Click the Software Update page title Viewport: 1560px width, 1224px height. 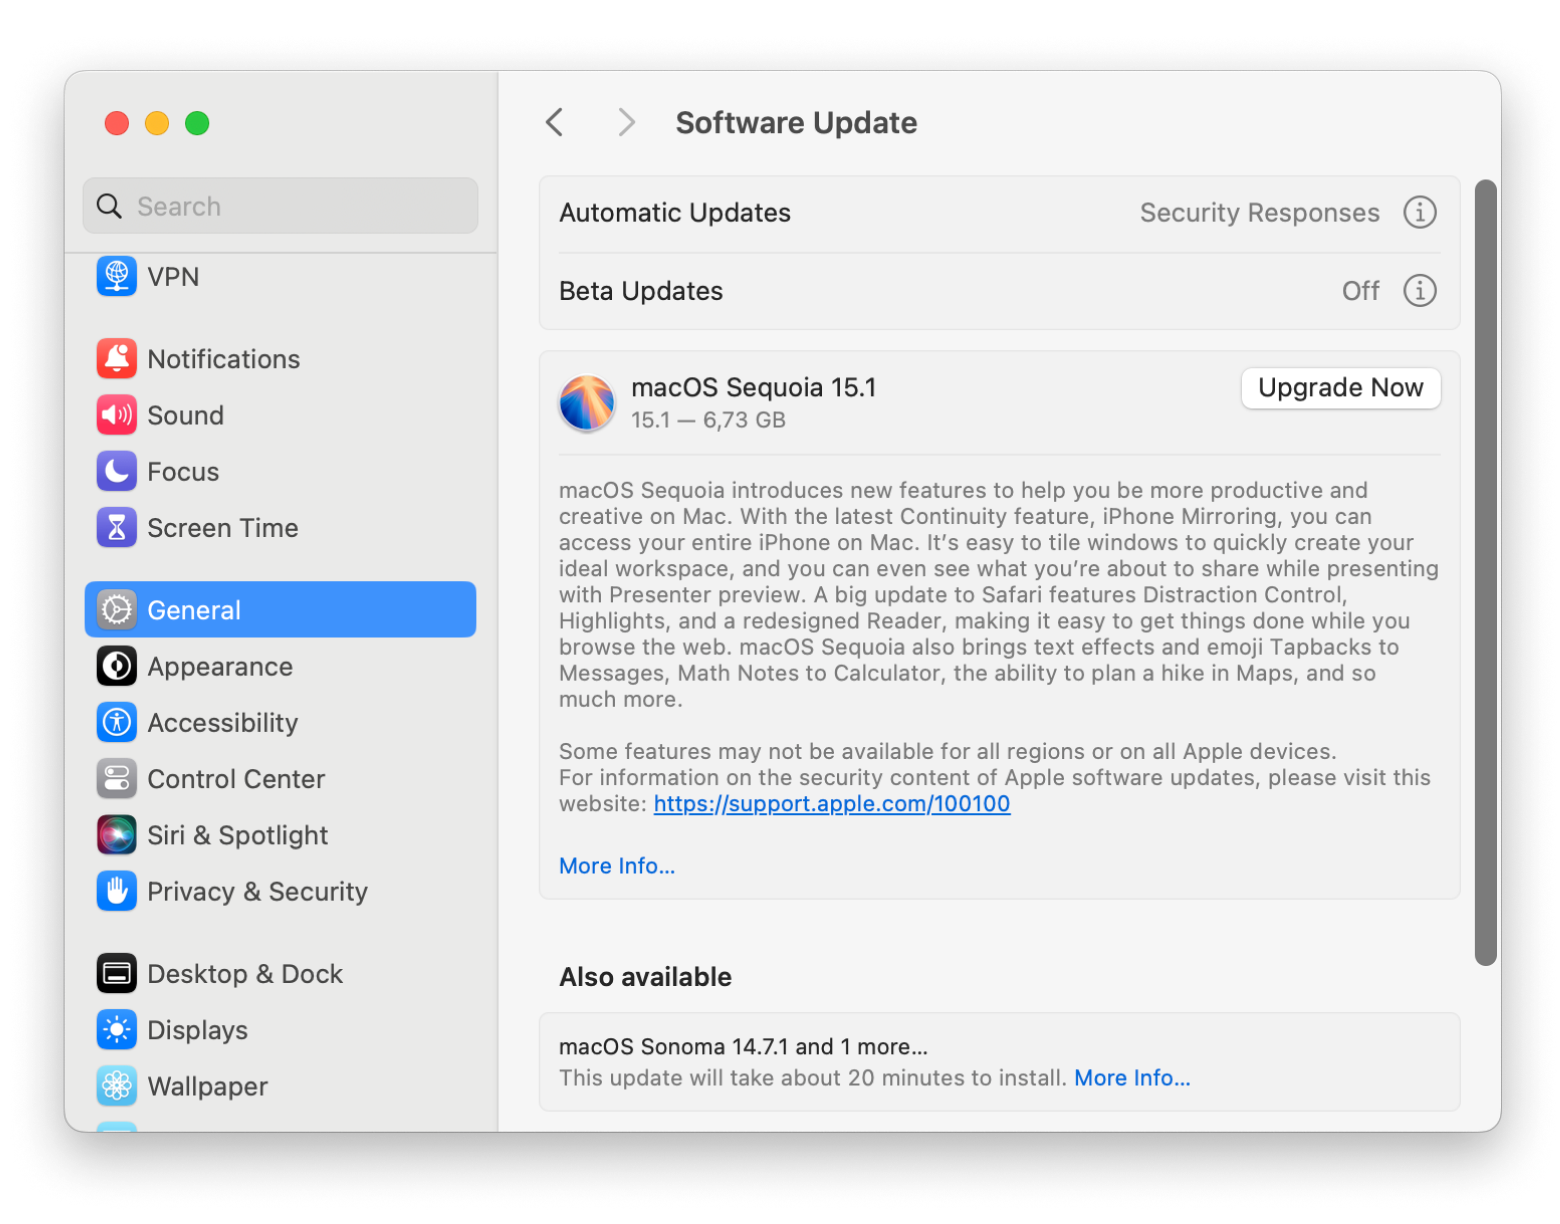tap(796, 123)
